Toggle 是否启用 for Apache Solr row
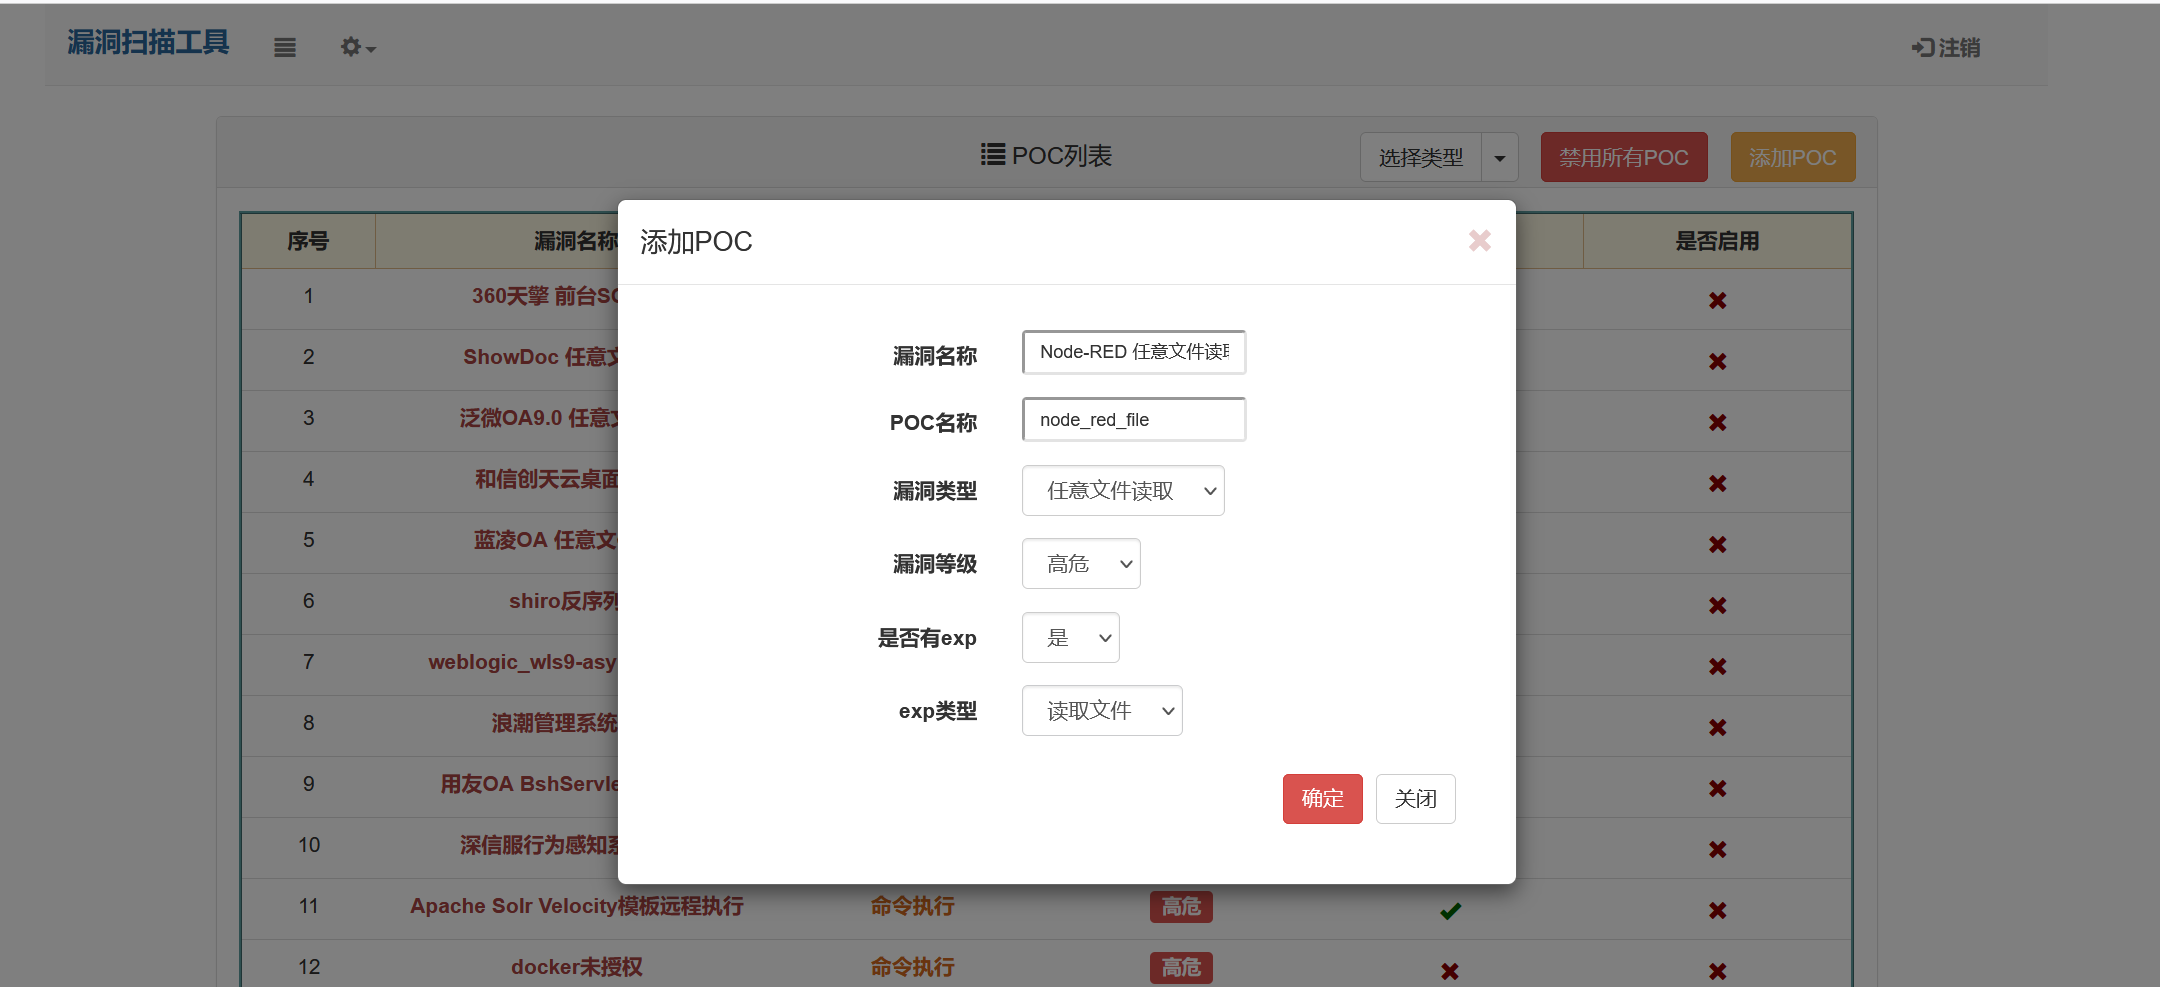 click(x=1717, y=910)
